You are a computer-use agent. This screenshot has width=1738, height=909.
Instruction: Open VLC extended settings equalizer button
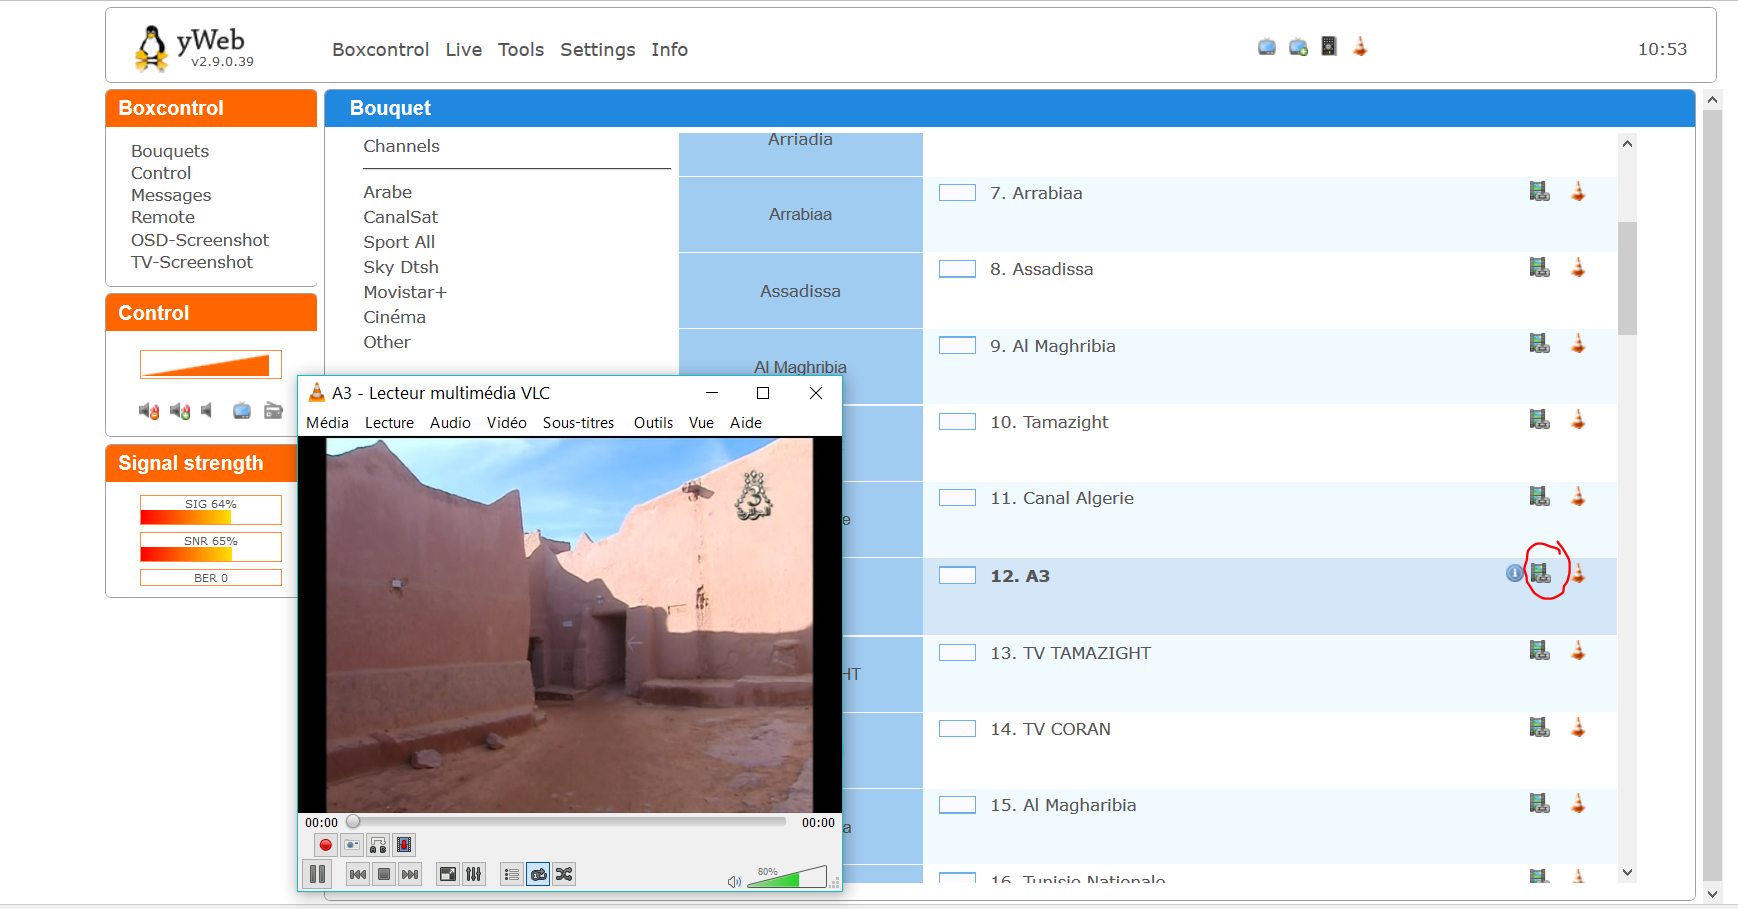[x=474, y=874]
